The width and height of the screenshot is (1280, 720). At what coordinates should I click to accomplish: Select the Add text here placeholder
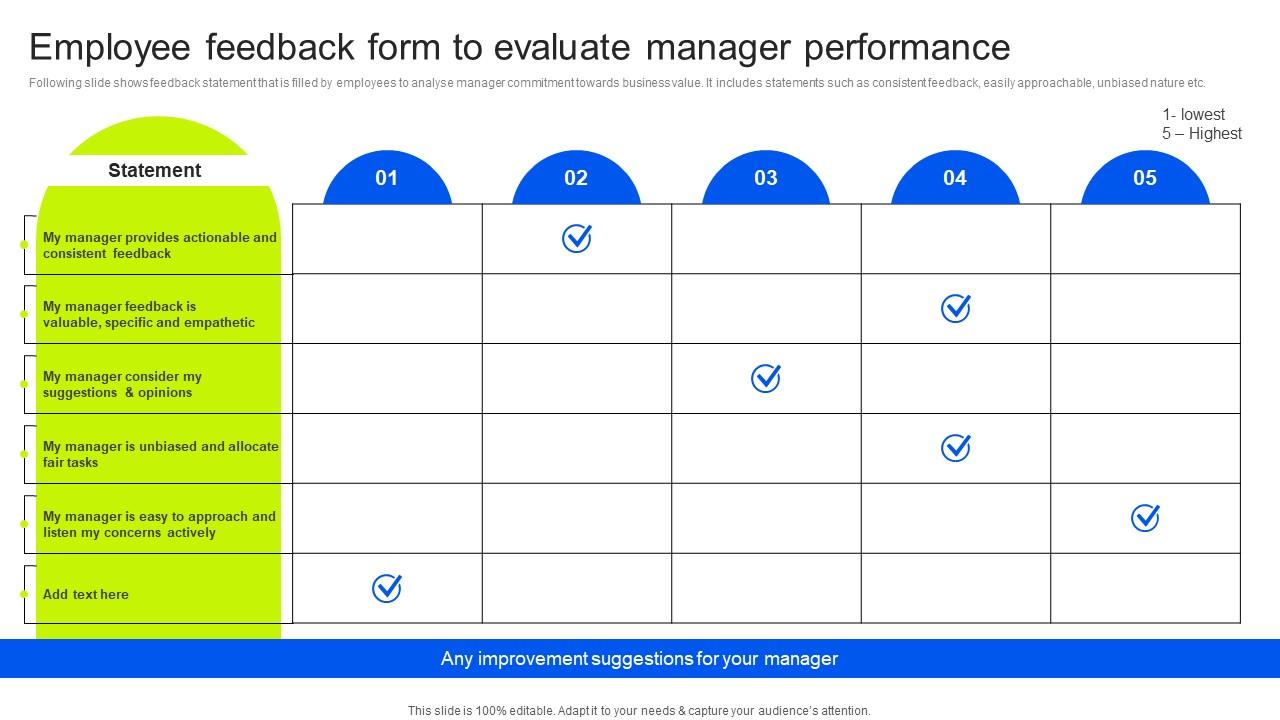click(86, 594)
